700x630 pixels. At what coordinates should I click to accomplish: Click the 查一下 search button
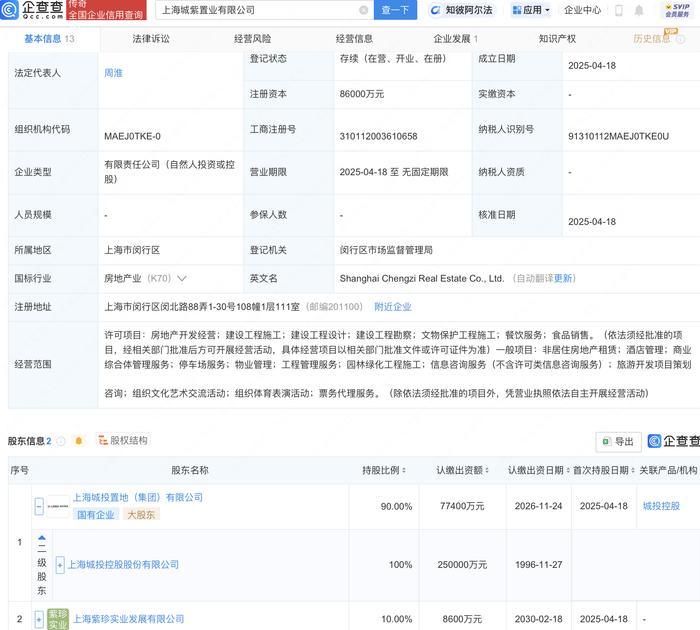395,10
